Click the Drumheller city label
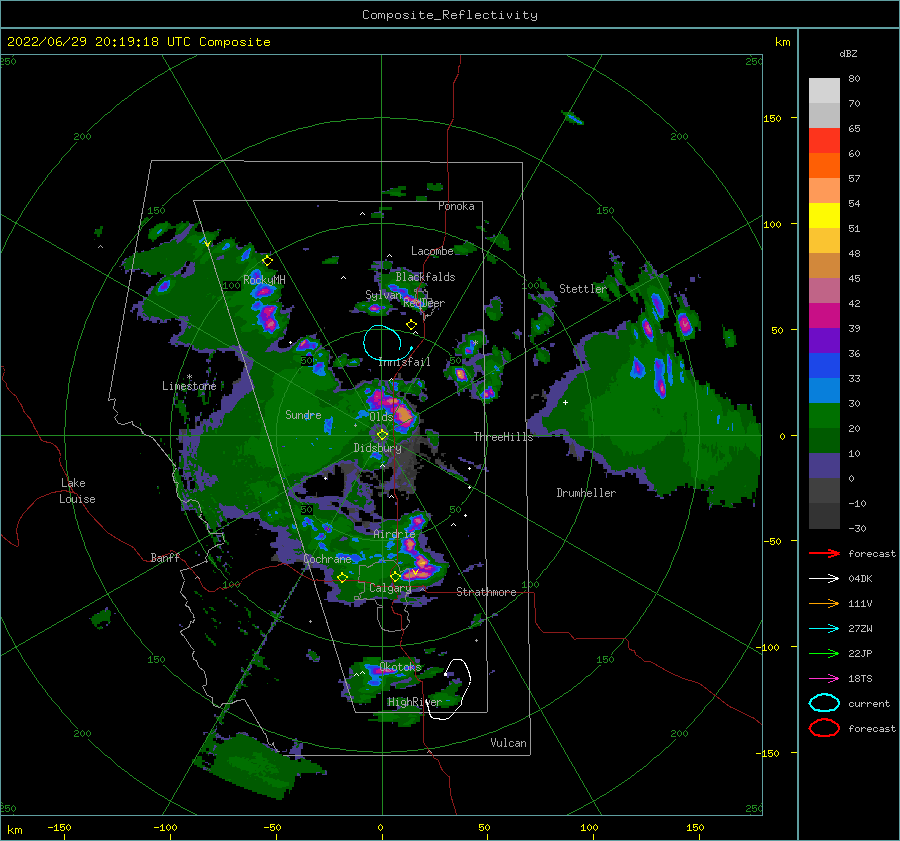The height and width of the screenshot is (841, 900). [586, 493]
